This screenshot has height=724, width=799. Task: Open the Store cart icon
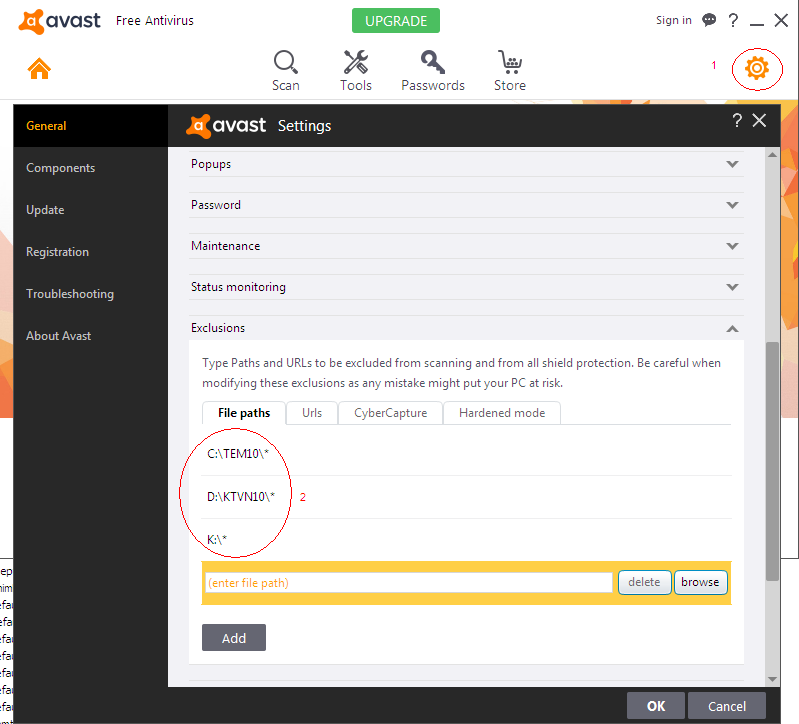(x=510, y=62)
